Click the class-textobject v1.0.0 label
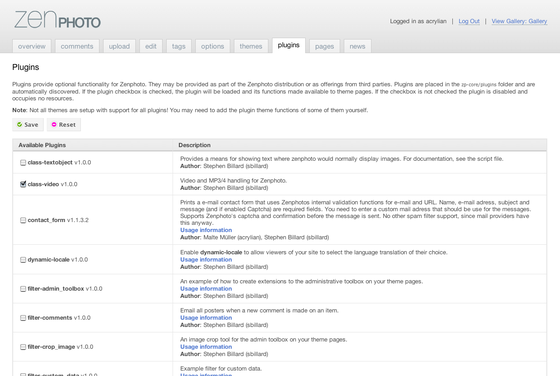This screenshot has height=376, width=560. coord(59,162)
